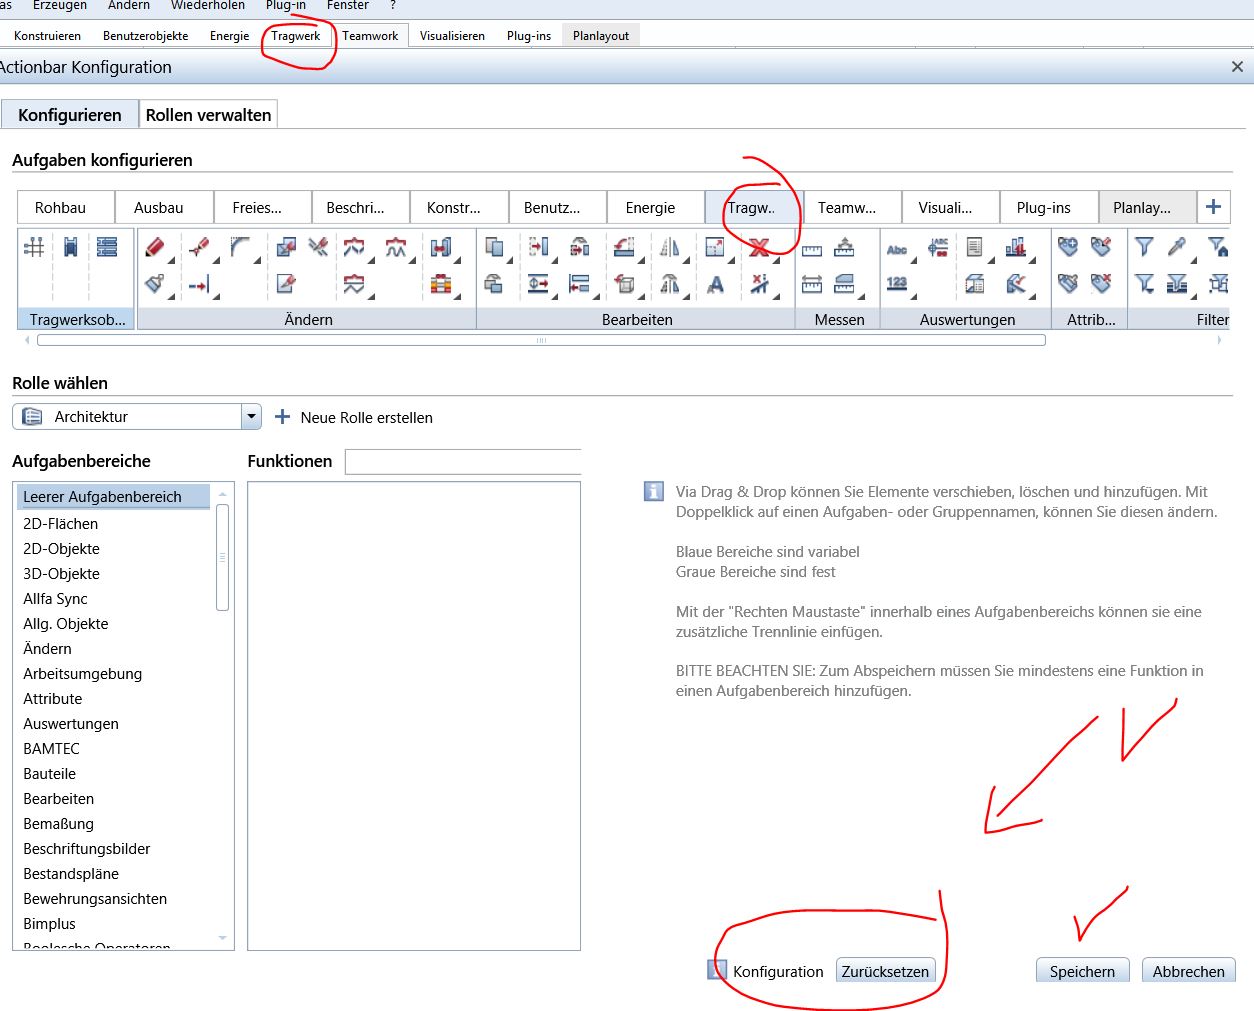1254x1011 pixels.
Task: Click the Abc text report icon in Auswertungen
Action: coord(897,247)
